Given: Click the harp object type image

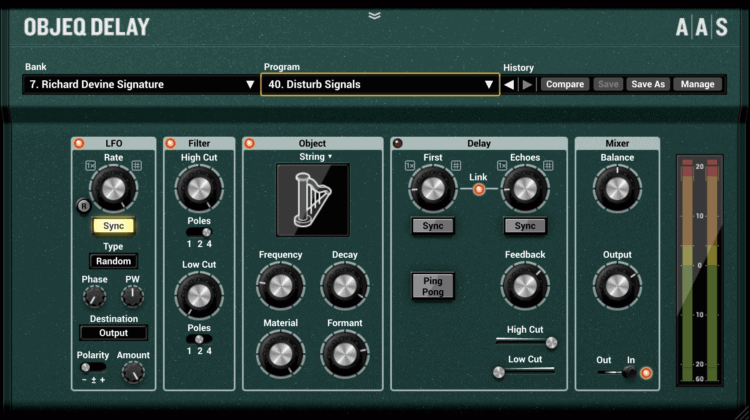Looking at the screenshot, I should (x=313, y=200).
